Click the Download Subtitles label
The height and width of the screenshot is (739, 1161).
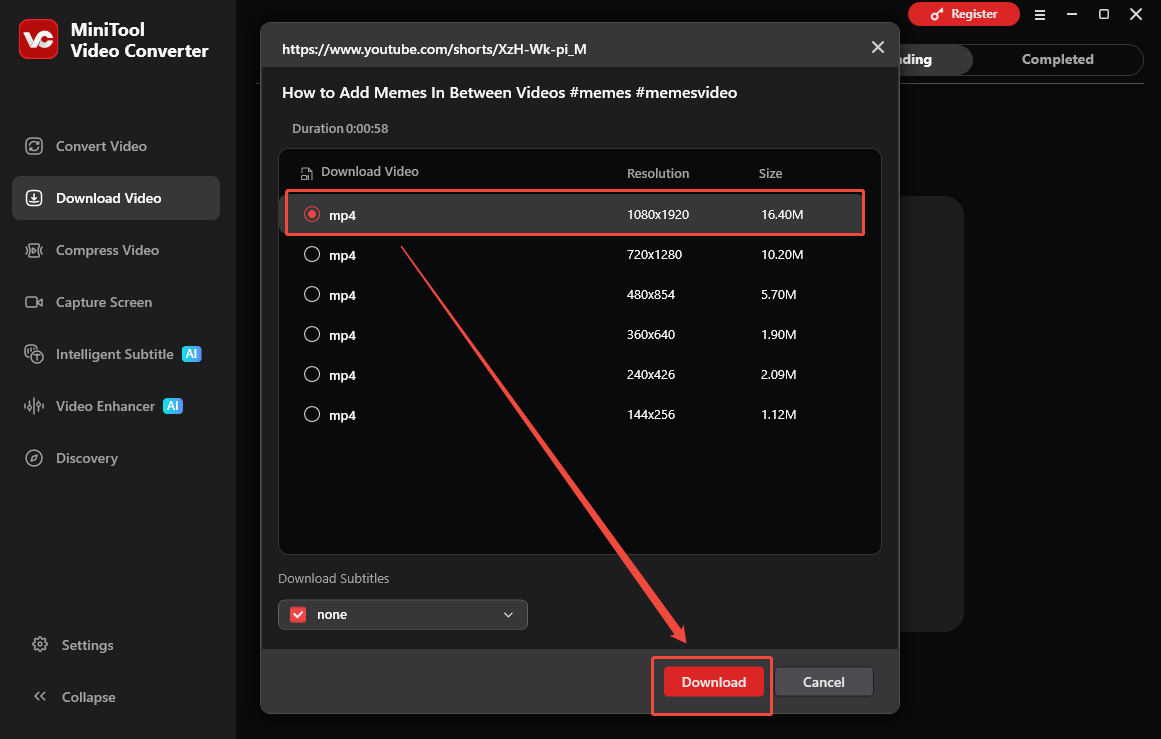(333, 578)
